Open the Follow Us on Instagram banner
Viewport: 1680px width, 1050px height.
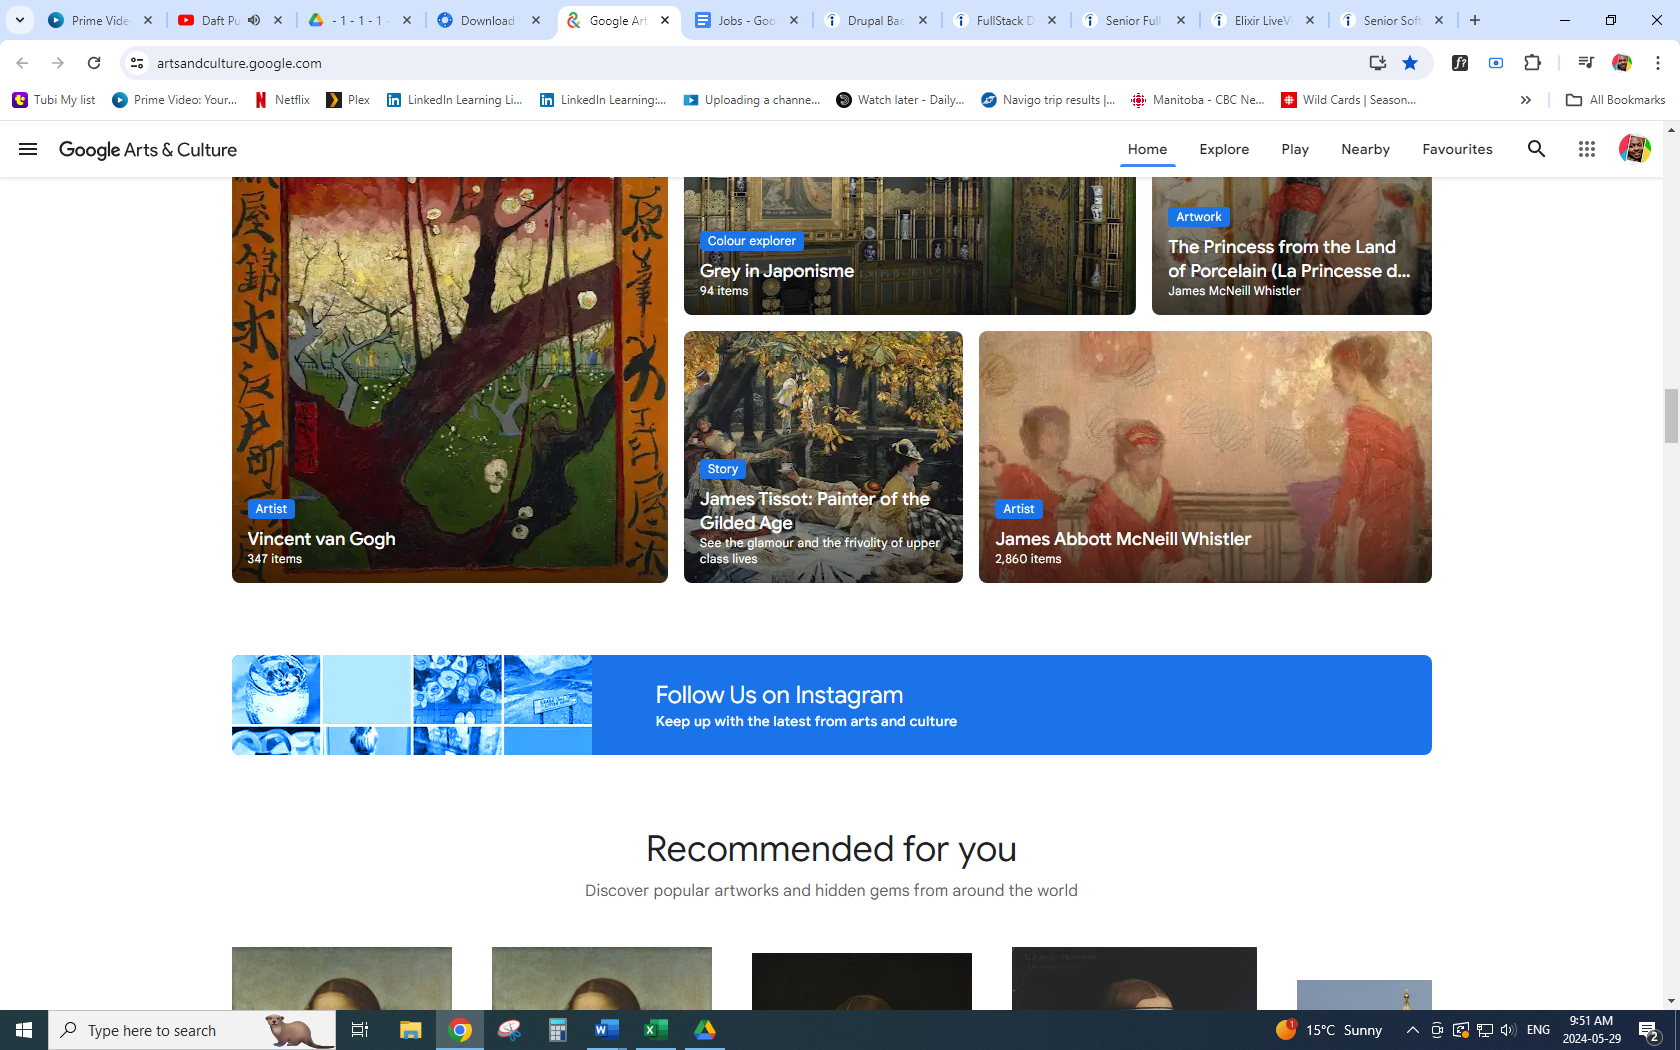pos(831,705)
